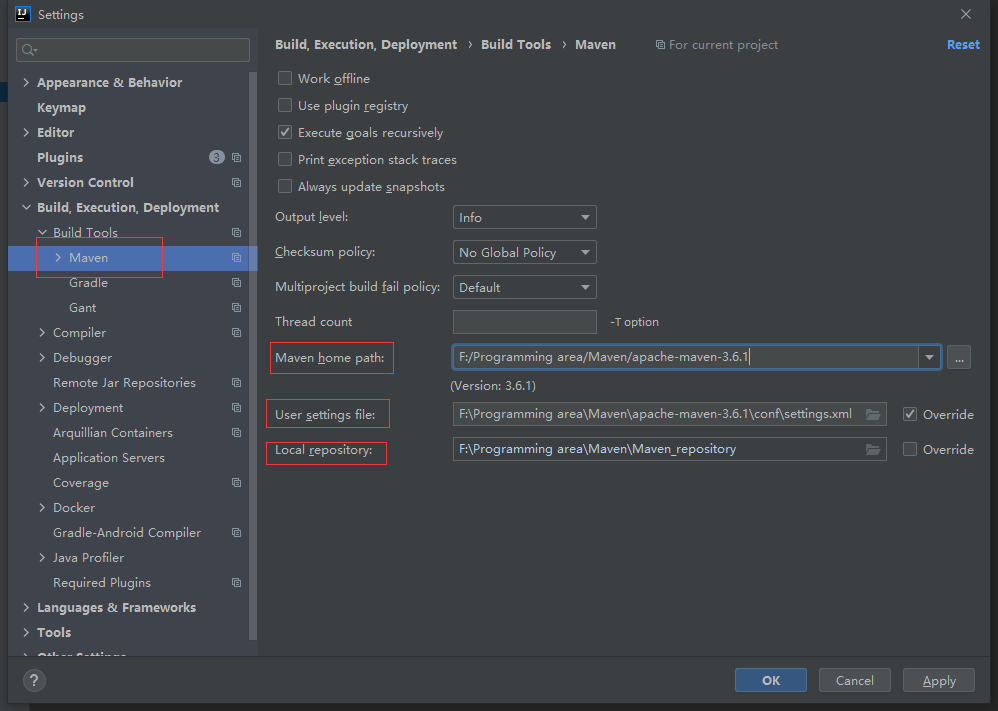Toggle Override for Local repository
The height and width of the screenshot is (711, 998).
909,450
